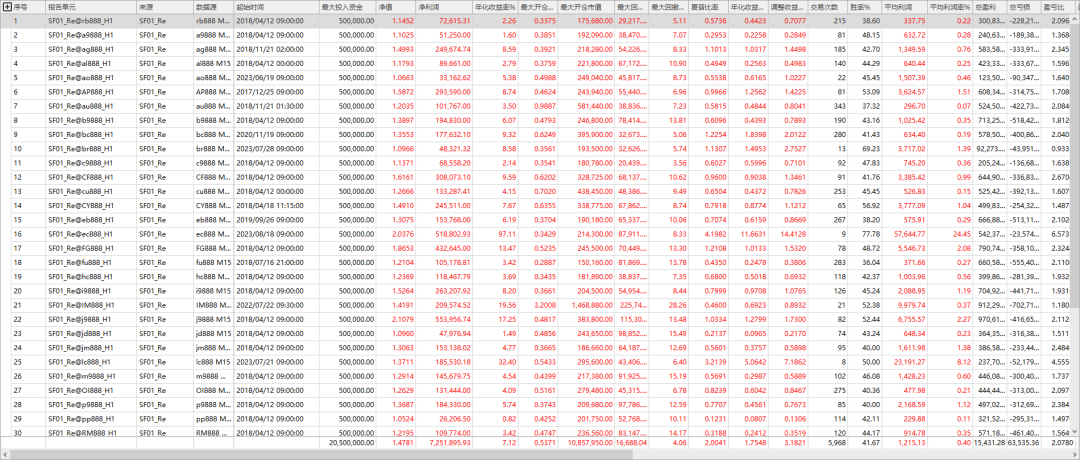Sort by the 序号 column header
The height and width of the screenshot is (460, 1080).
tap(22, 6)
